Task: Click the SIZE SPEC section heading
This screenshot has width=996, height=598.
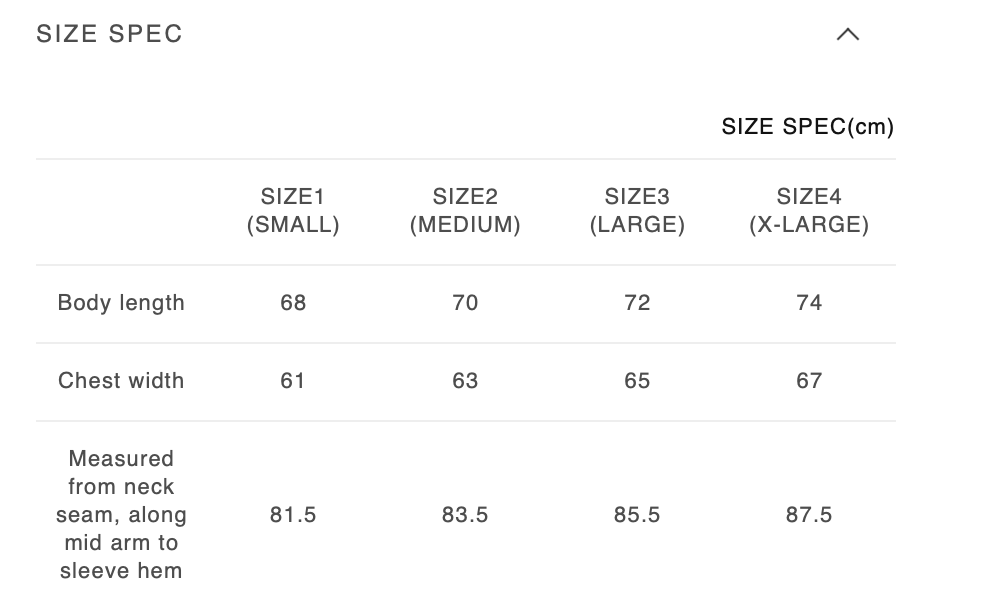Action: (110, 34)
